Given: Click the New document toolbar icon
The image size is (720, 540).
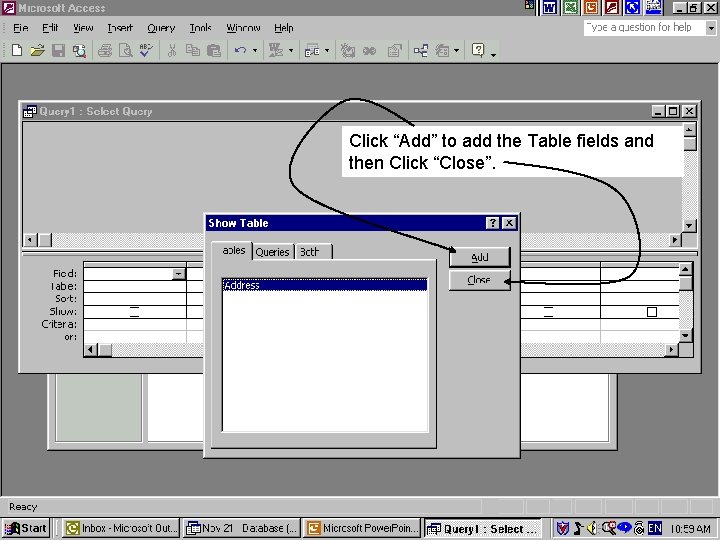Looking at the screenshot, I should [17, 50].
